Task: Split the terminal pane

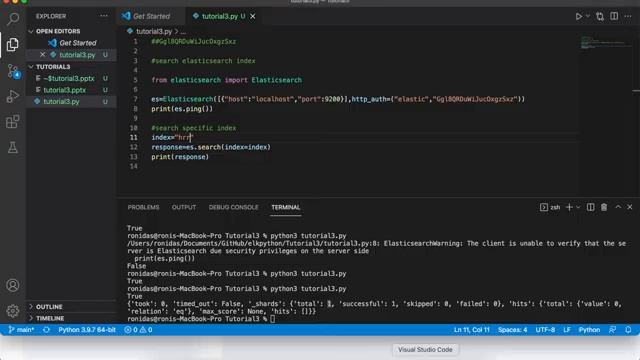Action: (x=590, y=207)
